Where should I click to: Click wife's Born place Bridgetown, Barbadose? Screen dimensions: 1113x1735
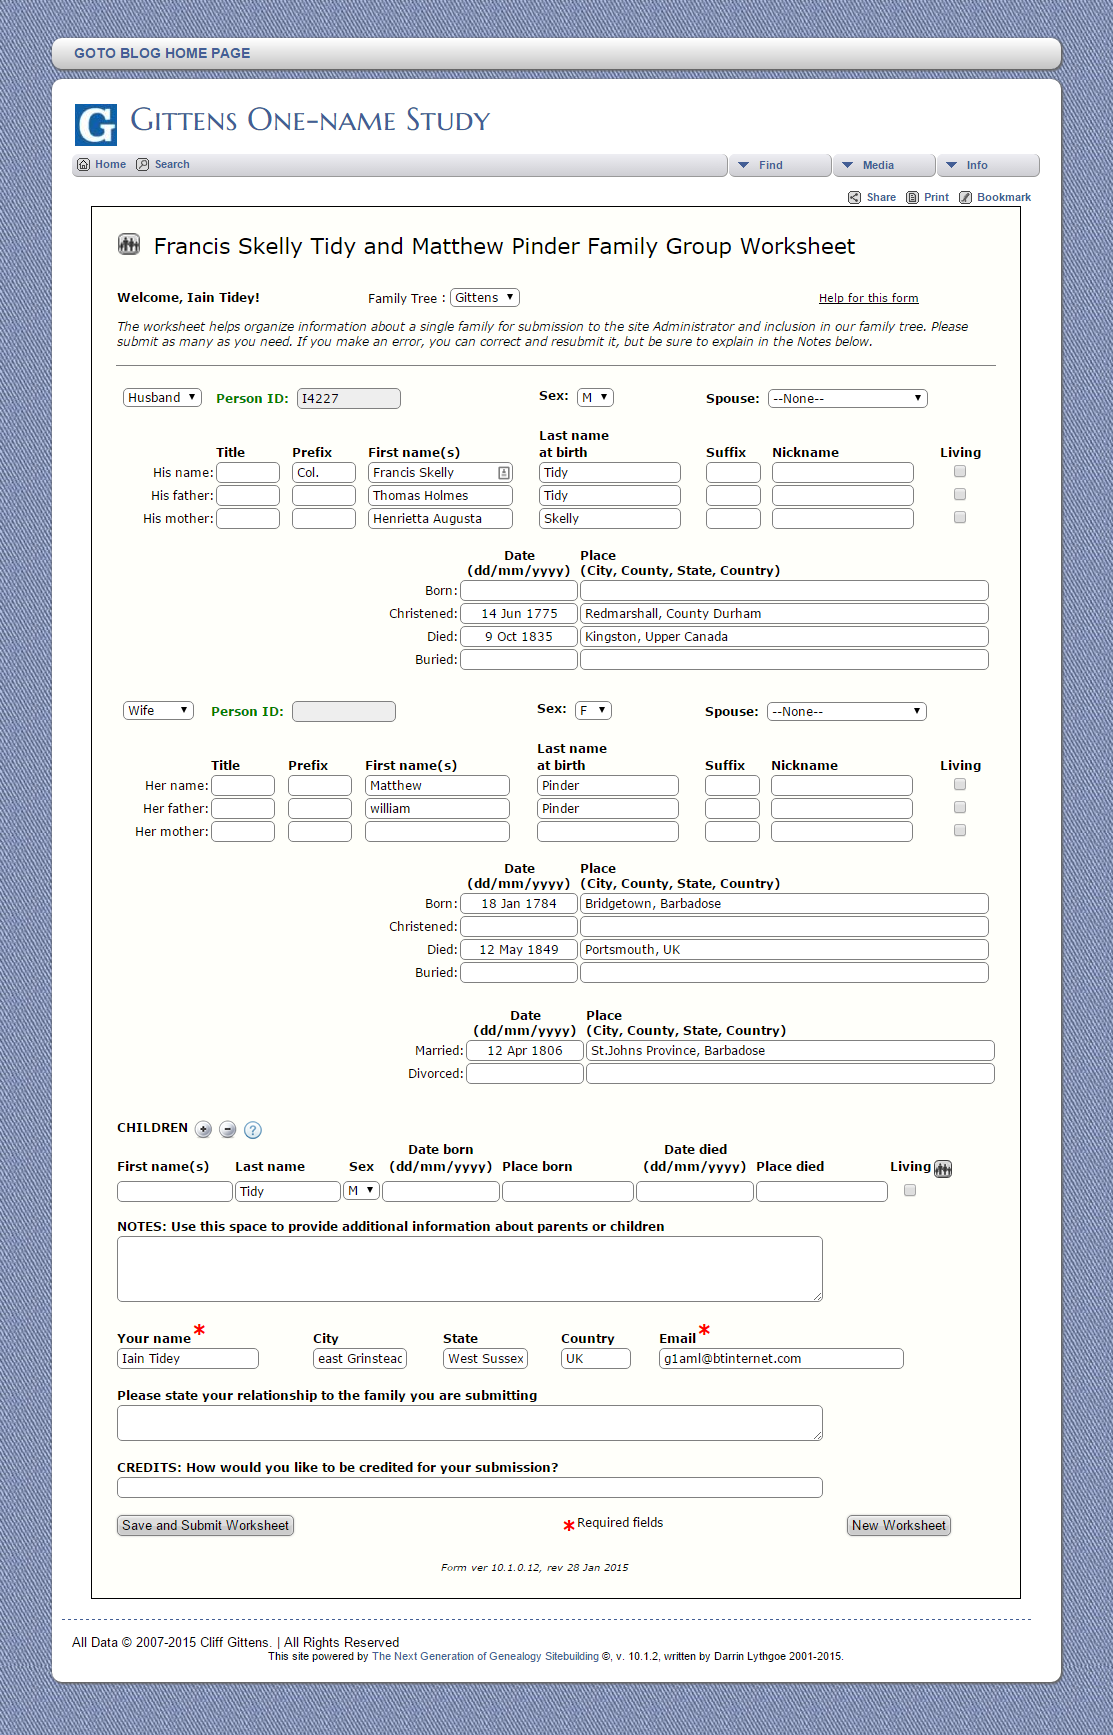tap(784, 904)
